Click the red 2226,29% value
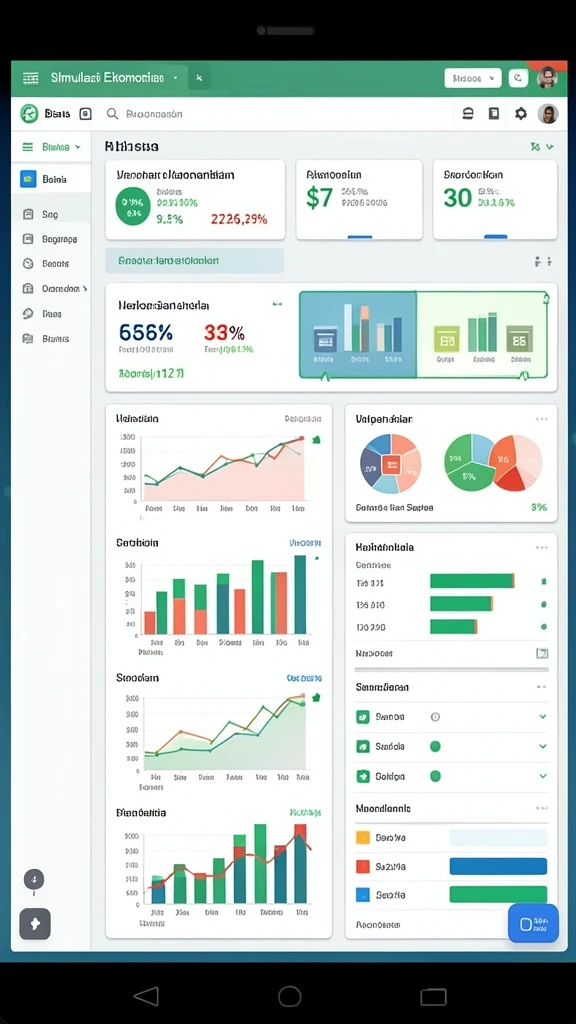The image size is (576, 1024). coord(239,219)
